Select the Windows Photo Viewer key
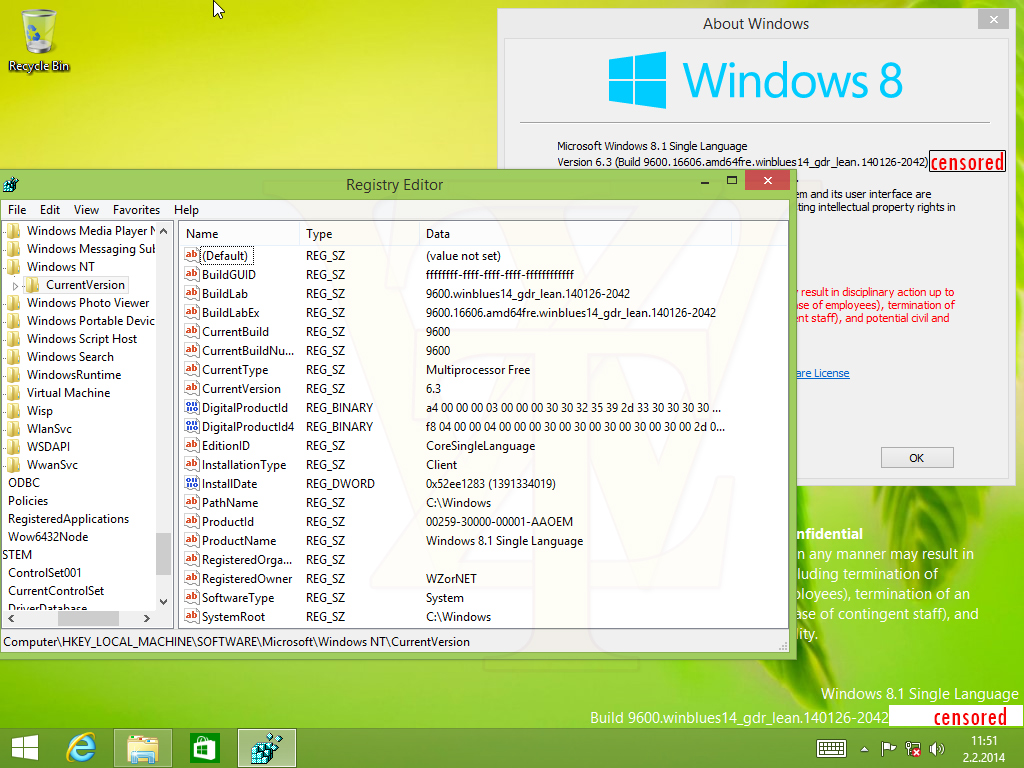Image resolution: width=1024 pixels, height=768 pixels. (x=88, y=303)
